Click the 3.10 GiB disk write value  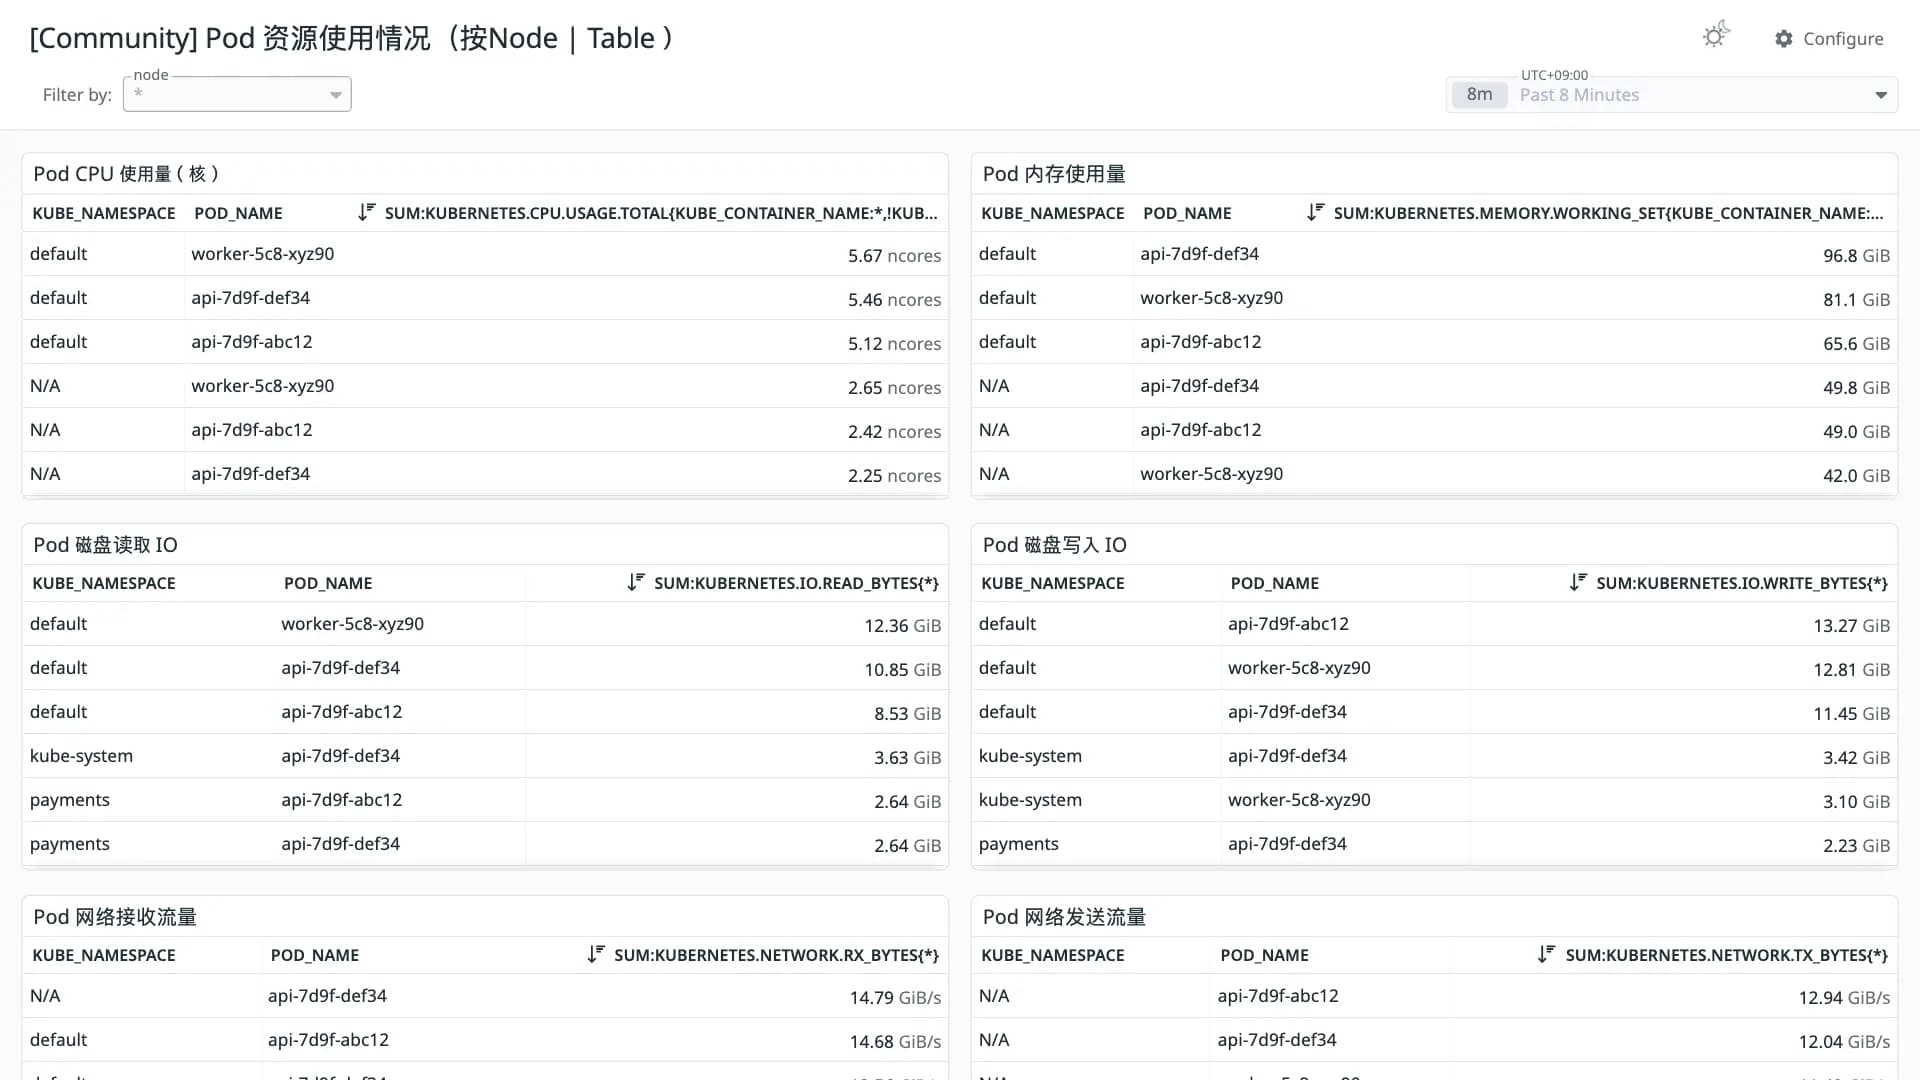[x=1856, y=802]
